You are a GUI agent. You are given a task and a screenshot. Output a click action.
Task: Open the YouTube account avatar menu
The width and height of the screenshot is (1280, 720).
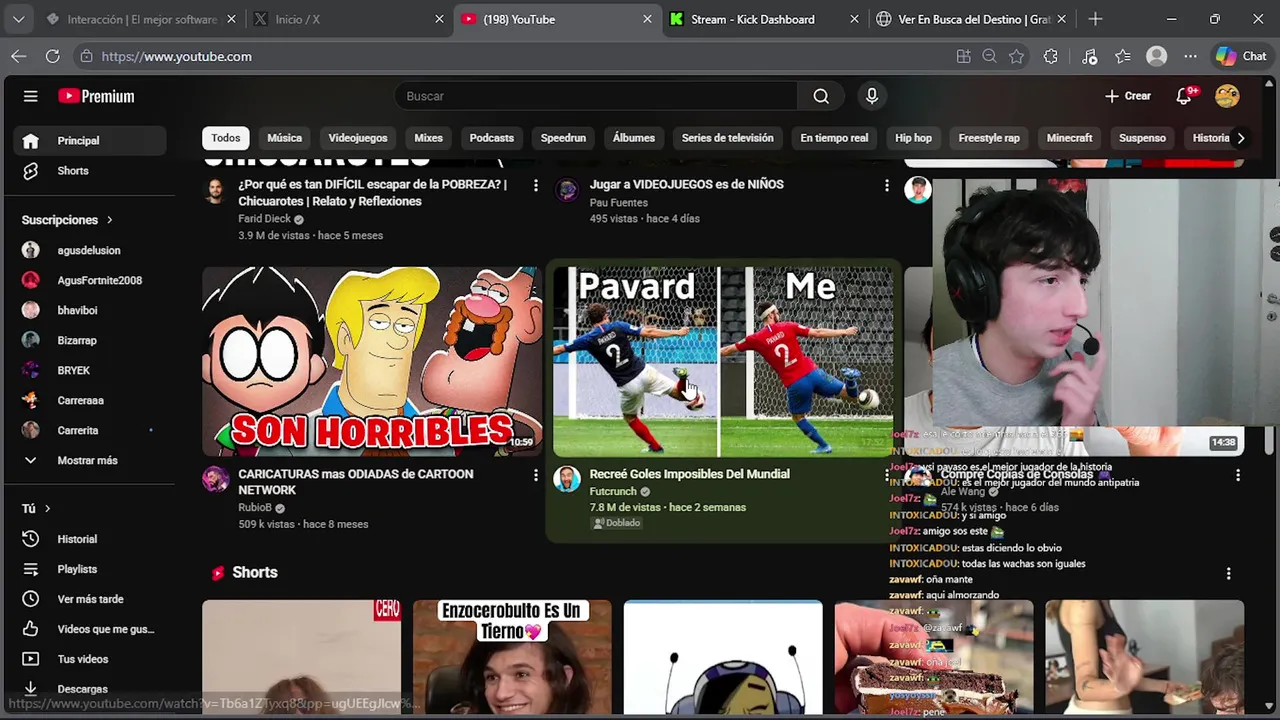point(1227,96)
